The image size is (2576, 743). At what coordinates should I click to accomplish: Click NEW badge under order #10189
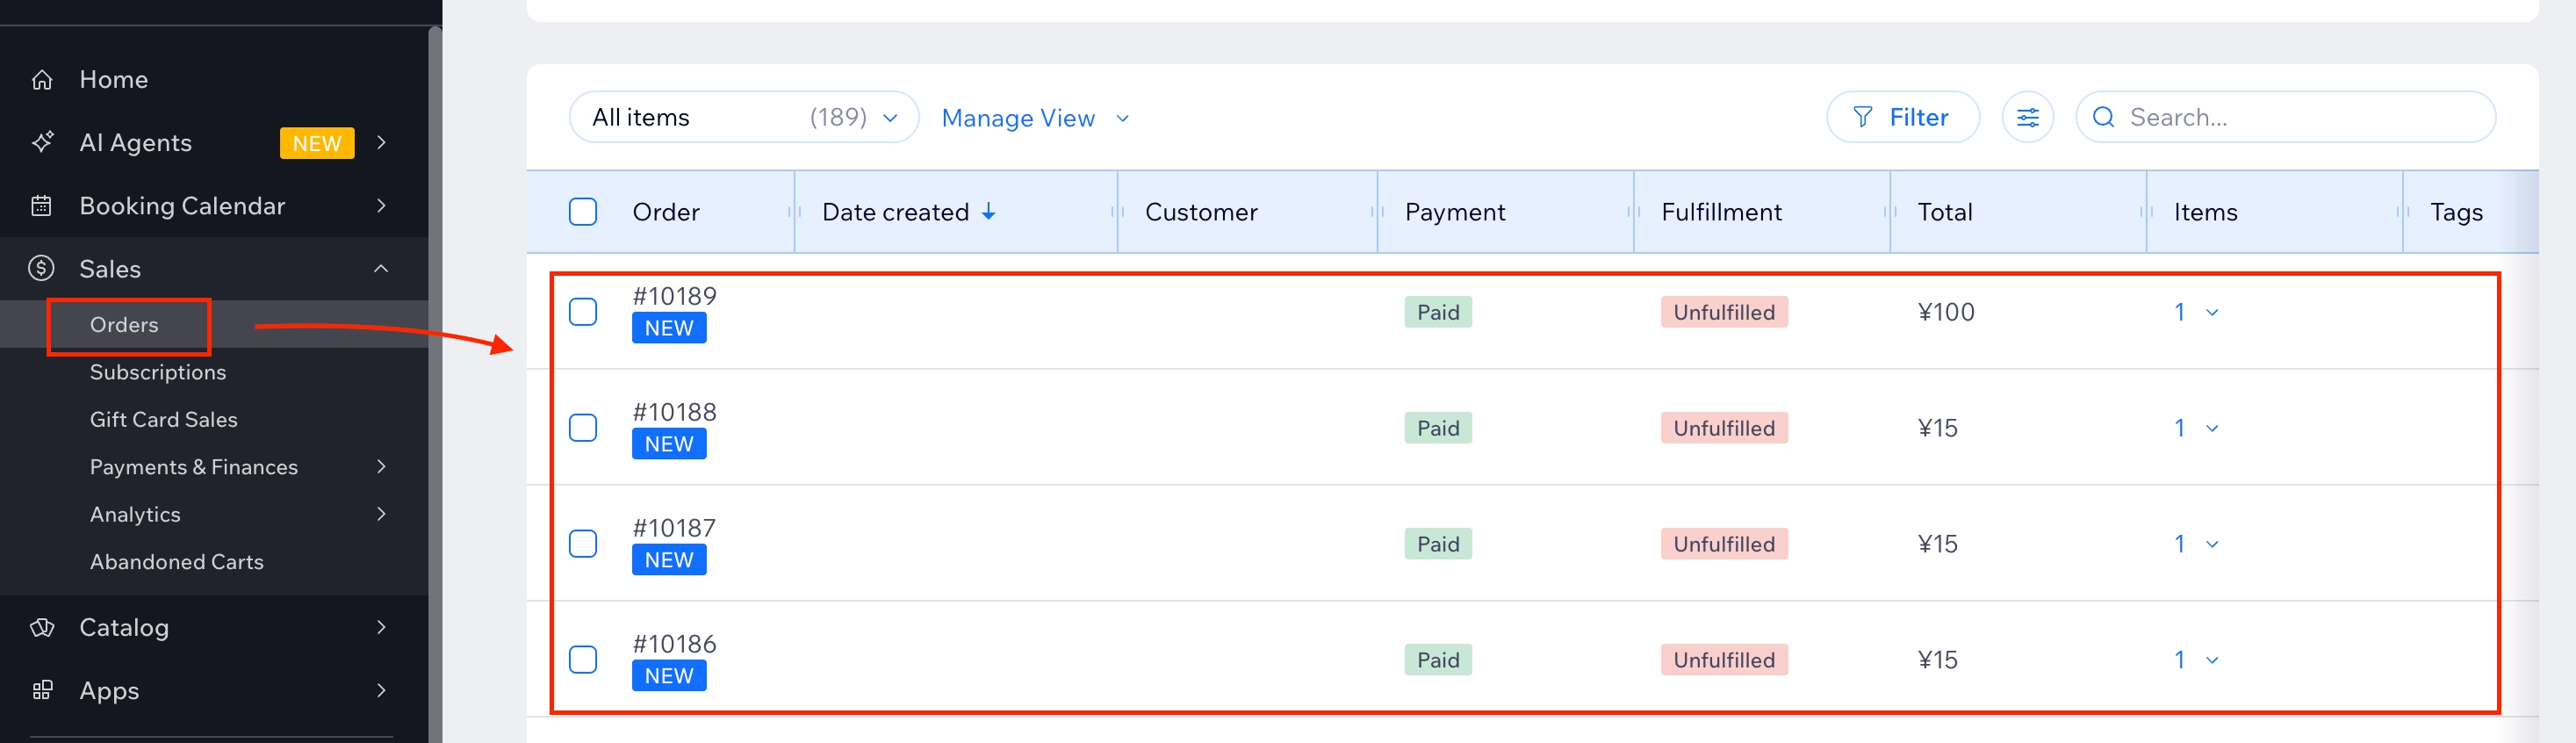(669, 328)
